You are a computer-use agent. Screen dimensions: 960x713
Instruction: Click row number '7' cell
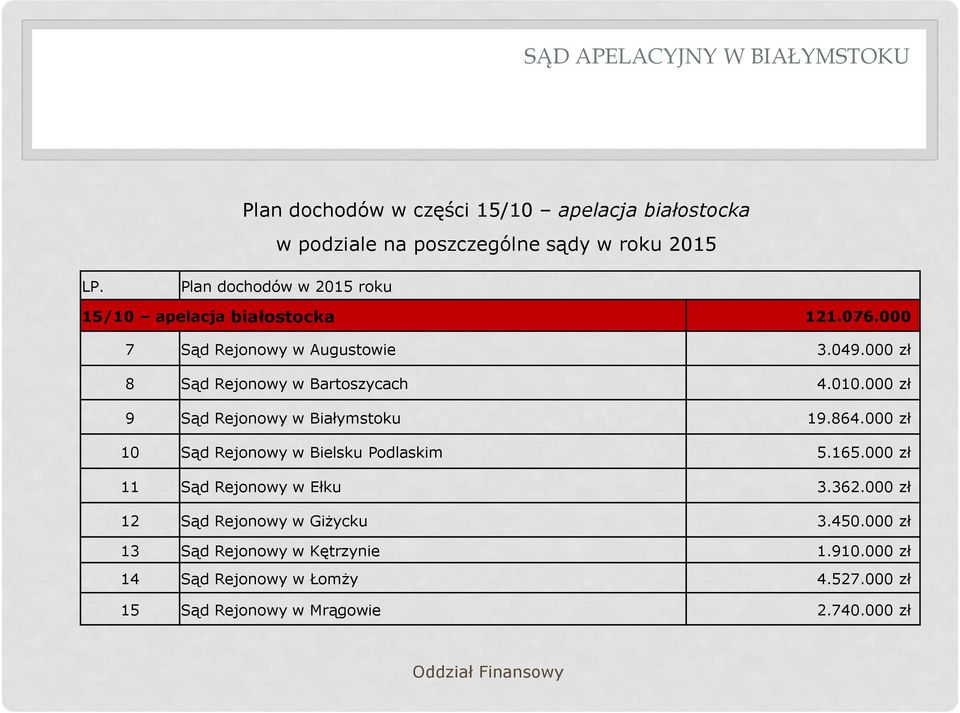pyautogui.click(x=130, y=349)
